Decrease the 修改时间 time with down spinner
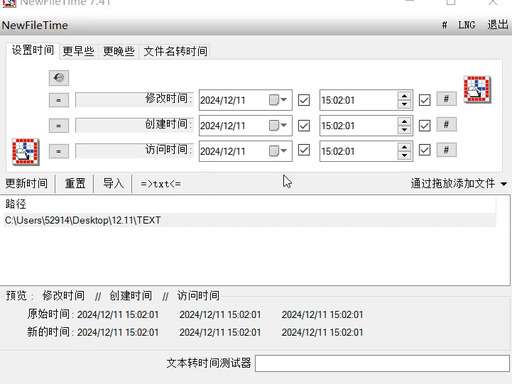 [x=404, y=104]
